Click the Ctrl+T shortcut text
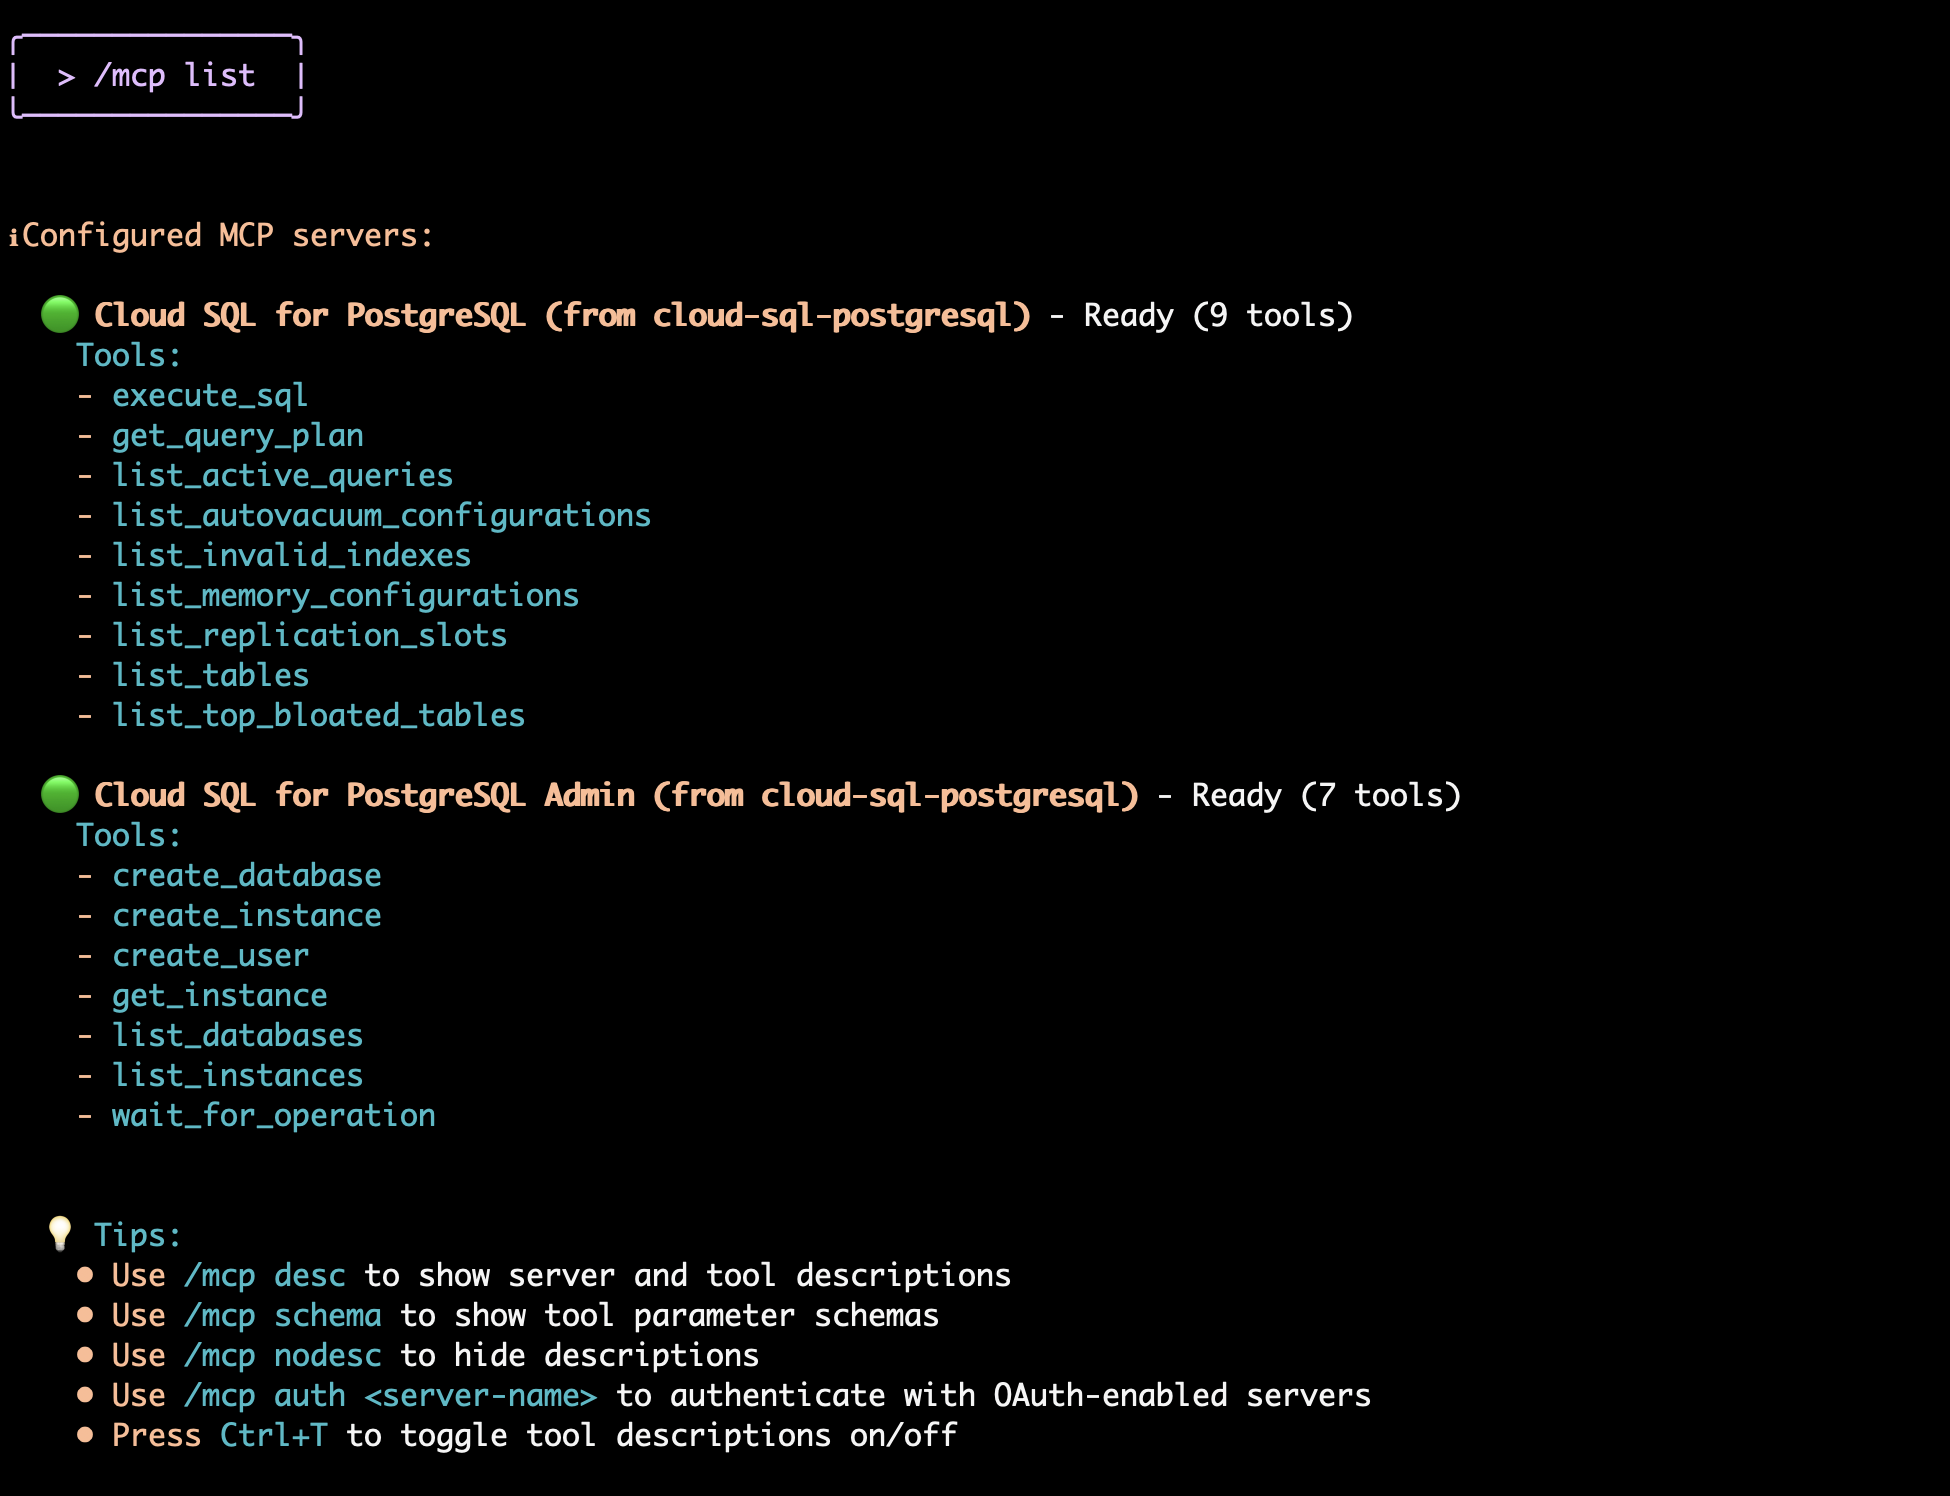Screen dimensions: 1950x1496 pos(273,1436)
